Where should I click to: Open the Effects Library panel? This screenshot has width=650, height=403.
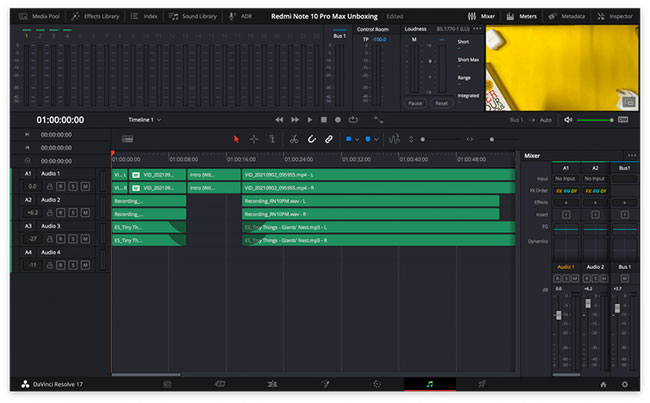coord(95,17)
